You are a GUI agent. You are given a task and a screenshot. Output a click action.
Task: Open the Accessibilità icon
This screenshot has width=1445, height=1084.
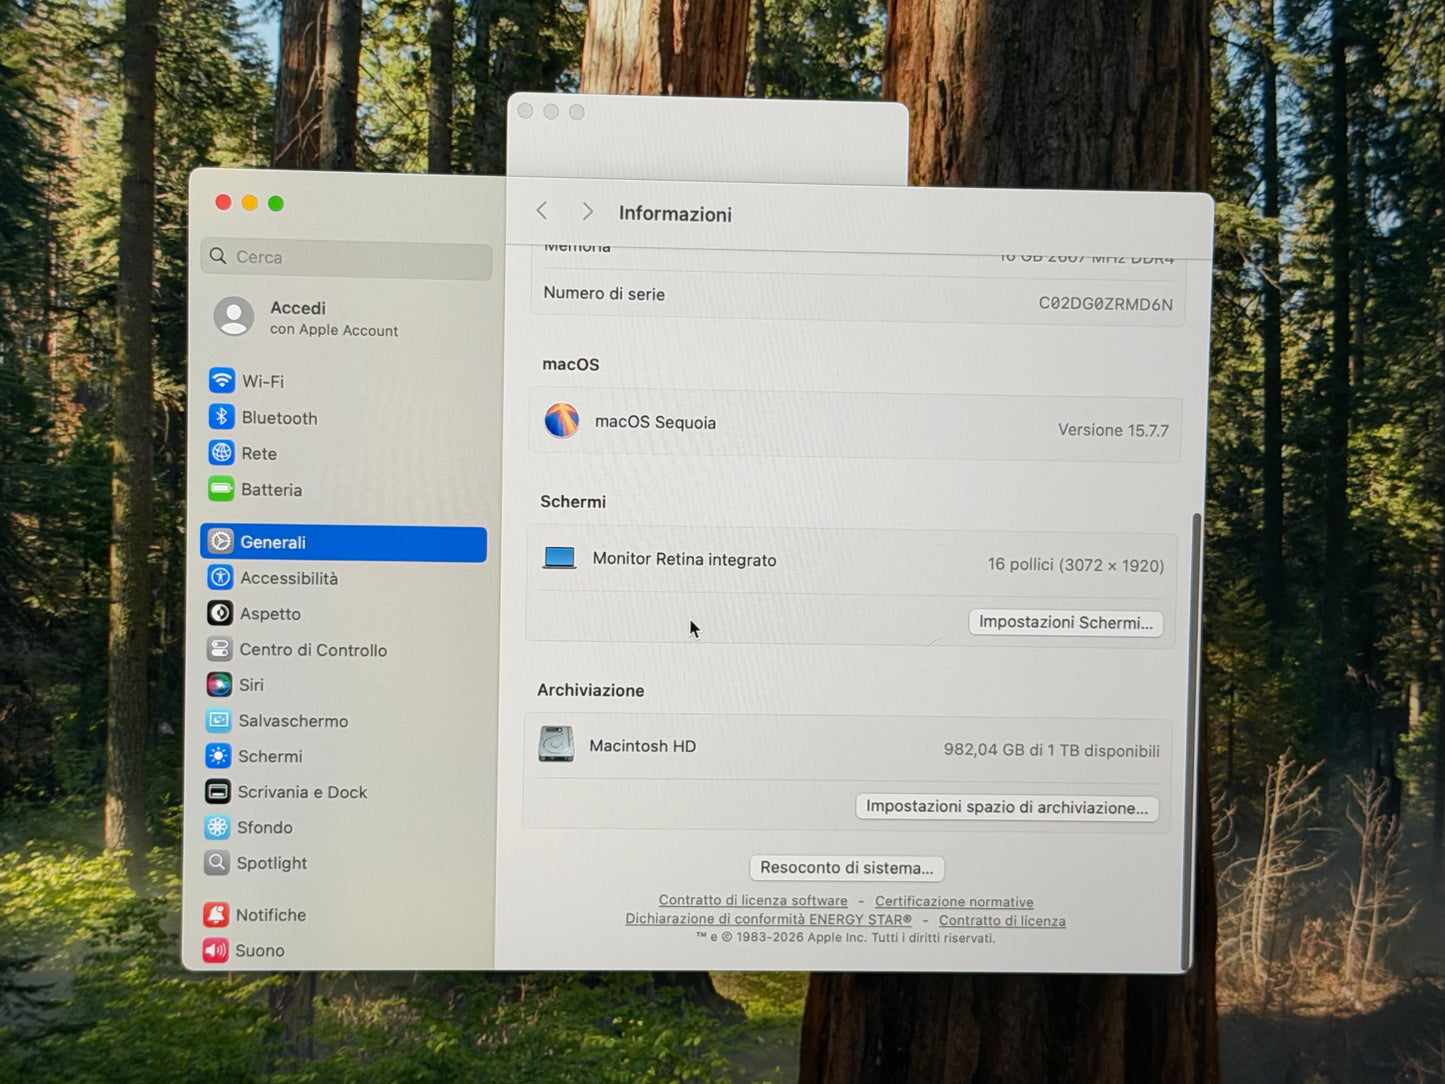click(220, 577)
